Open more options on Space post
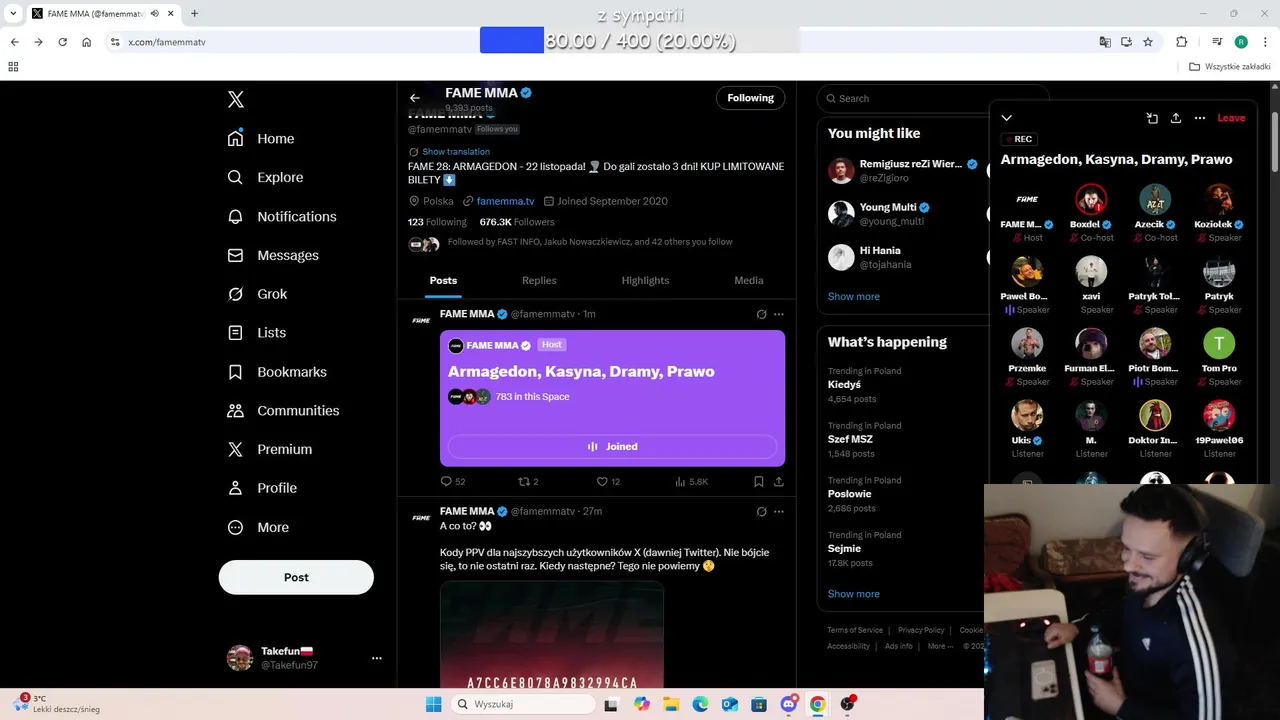This screenshot has width=1280, height=720. 779,314
